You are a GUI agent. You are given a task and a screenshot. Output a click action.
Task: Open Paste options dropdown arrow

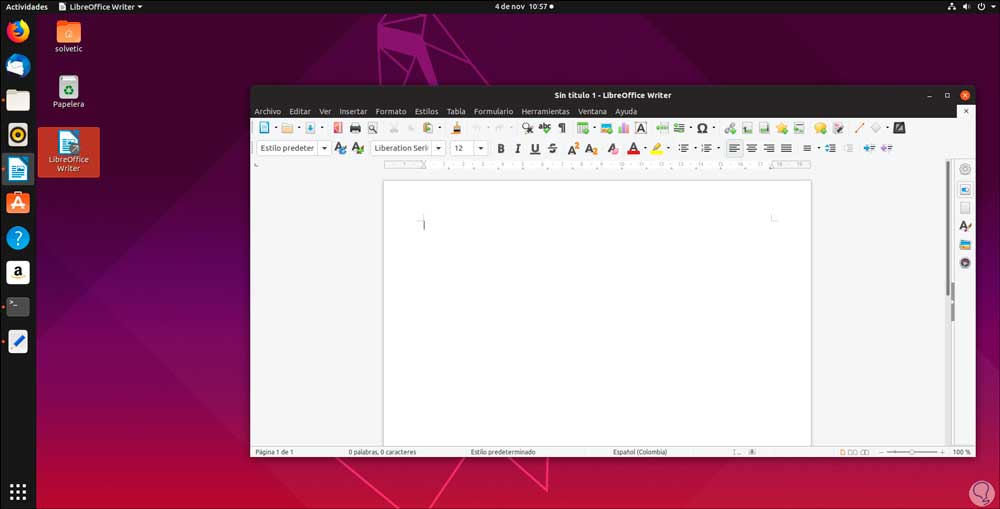pyautogui.click(x=439, y=128)
